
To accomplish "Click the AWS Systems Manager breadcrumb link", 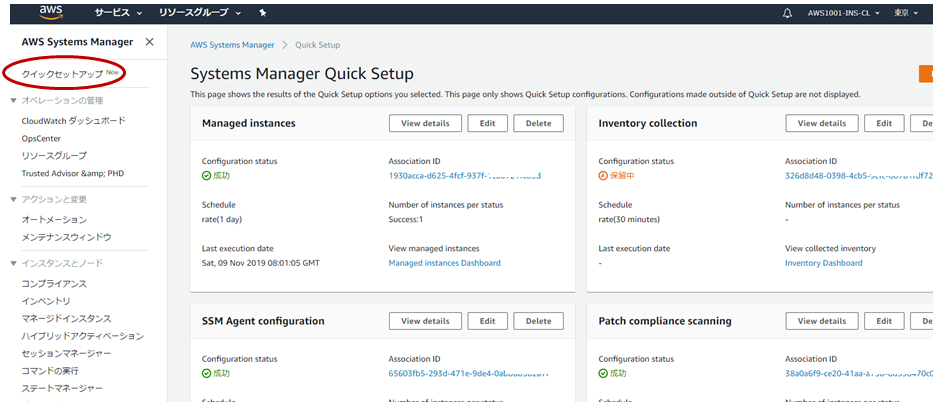I will pyautogui.click(x=232, y=45).
